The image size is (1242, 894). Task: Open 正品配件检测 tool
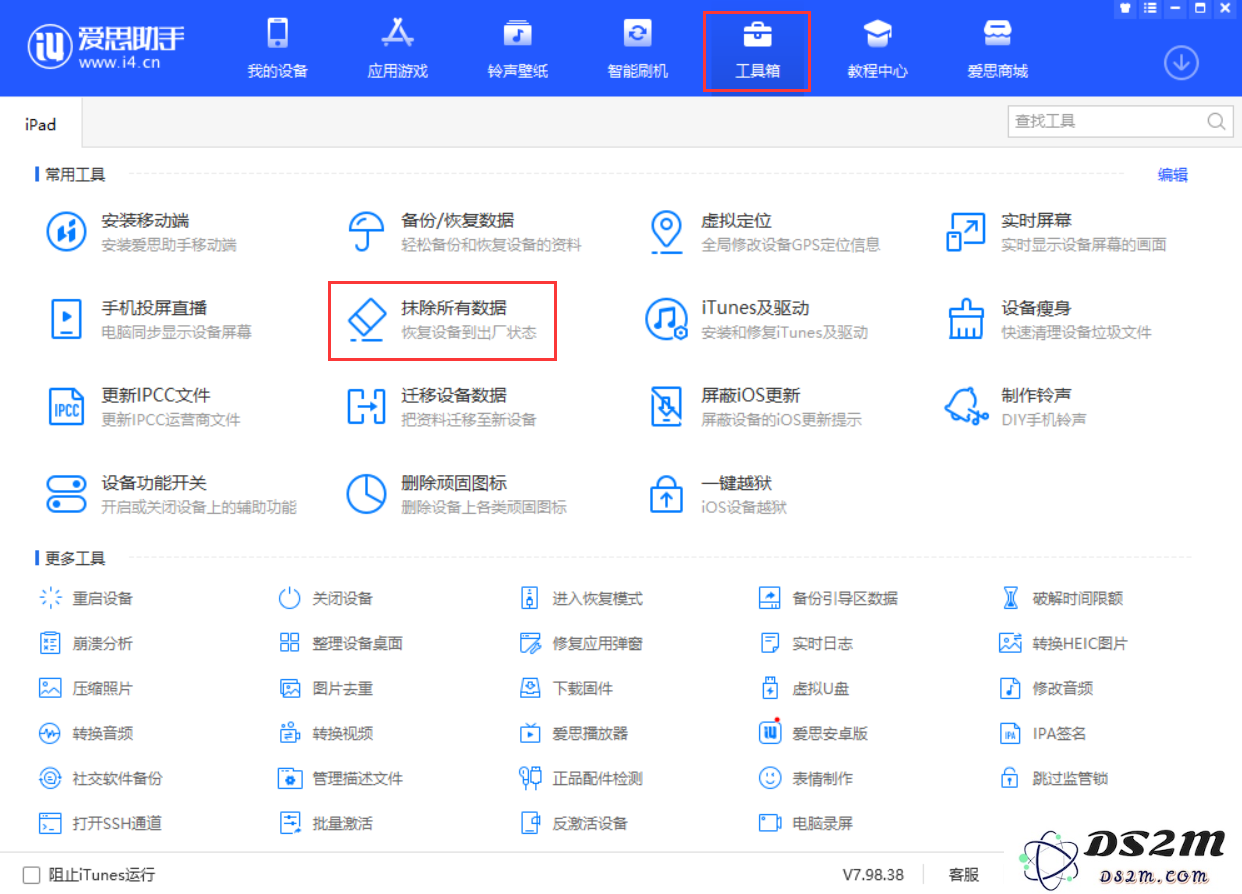[581, 778]
